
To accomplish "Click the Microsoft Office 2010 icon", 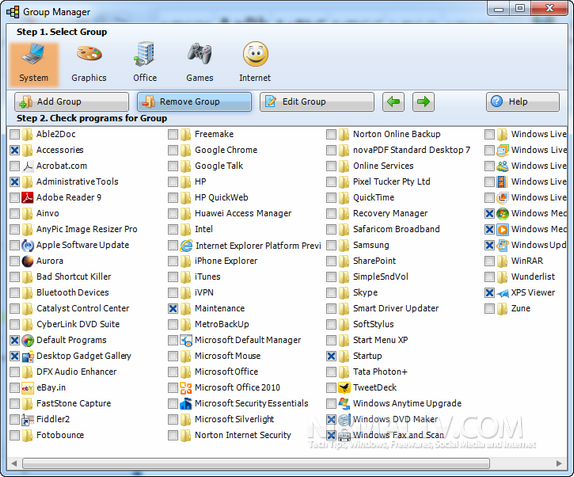I will click(186, 388).
